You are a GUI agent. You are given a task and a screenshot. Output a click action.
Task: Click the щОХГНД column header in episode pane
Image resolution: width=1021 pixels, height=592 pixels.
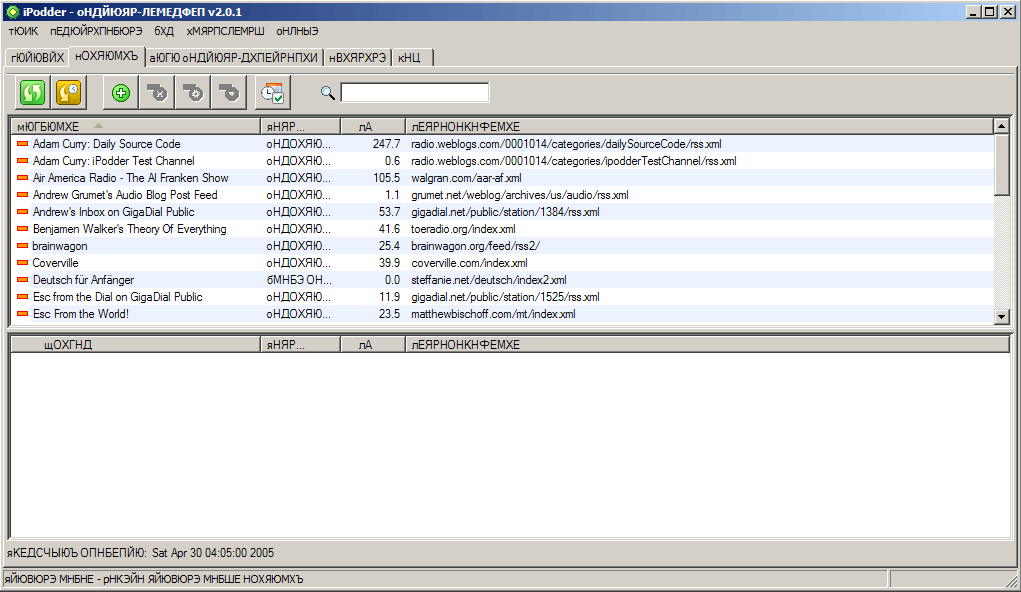pos(135,345)
